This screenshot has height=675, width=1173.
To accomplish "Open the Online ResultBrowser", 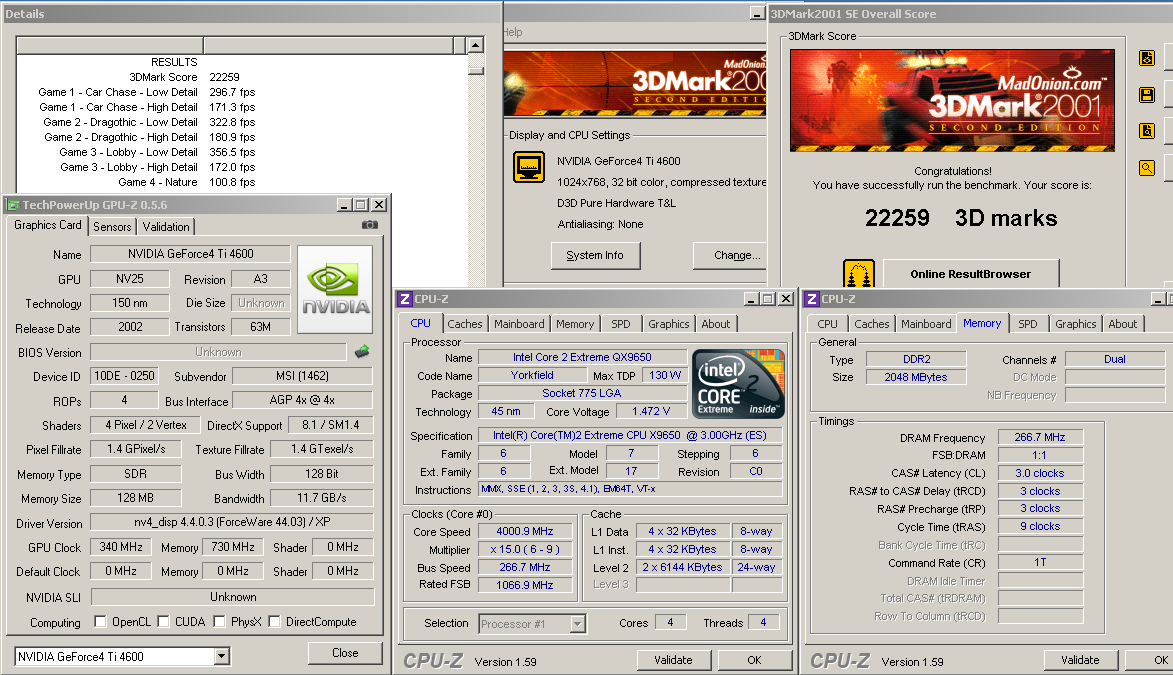I will (970, 274).
